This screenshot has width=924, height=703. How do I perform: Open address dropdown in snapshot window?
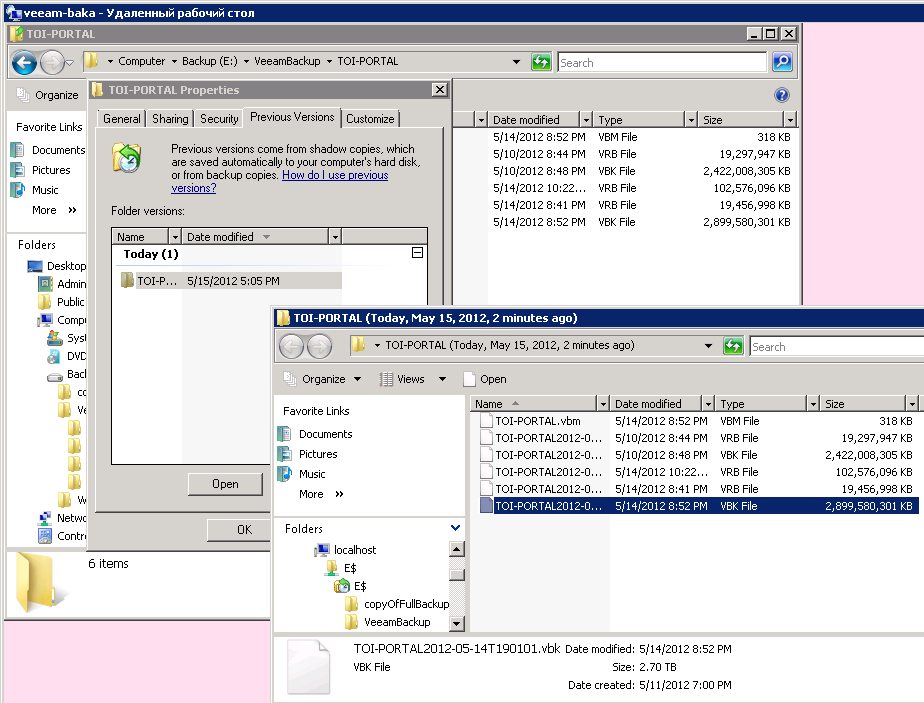coord(708,346)
